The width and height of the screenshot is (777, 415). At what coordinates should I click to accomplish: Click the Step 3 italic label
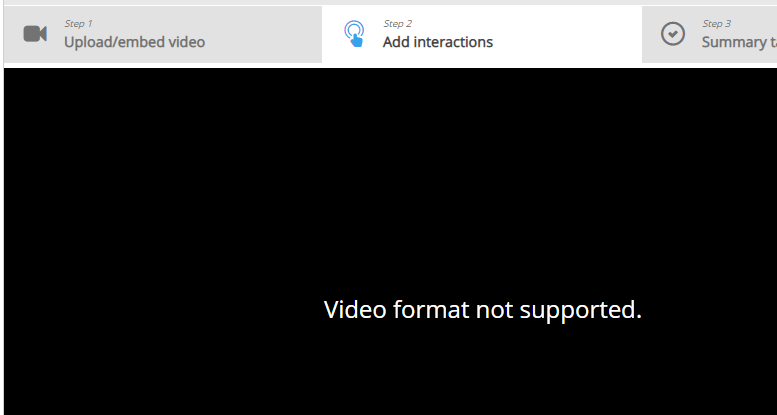click(x=716, y=23)
